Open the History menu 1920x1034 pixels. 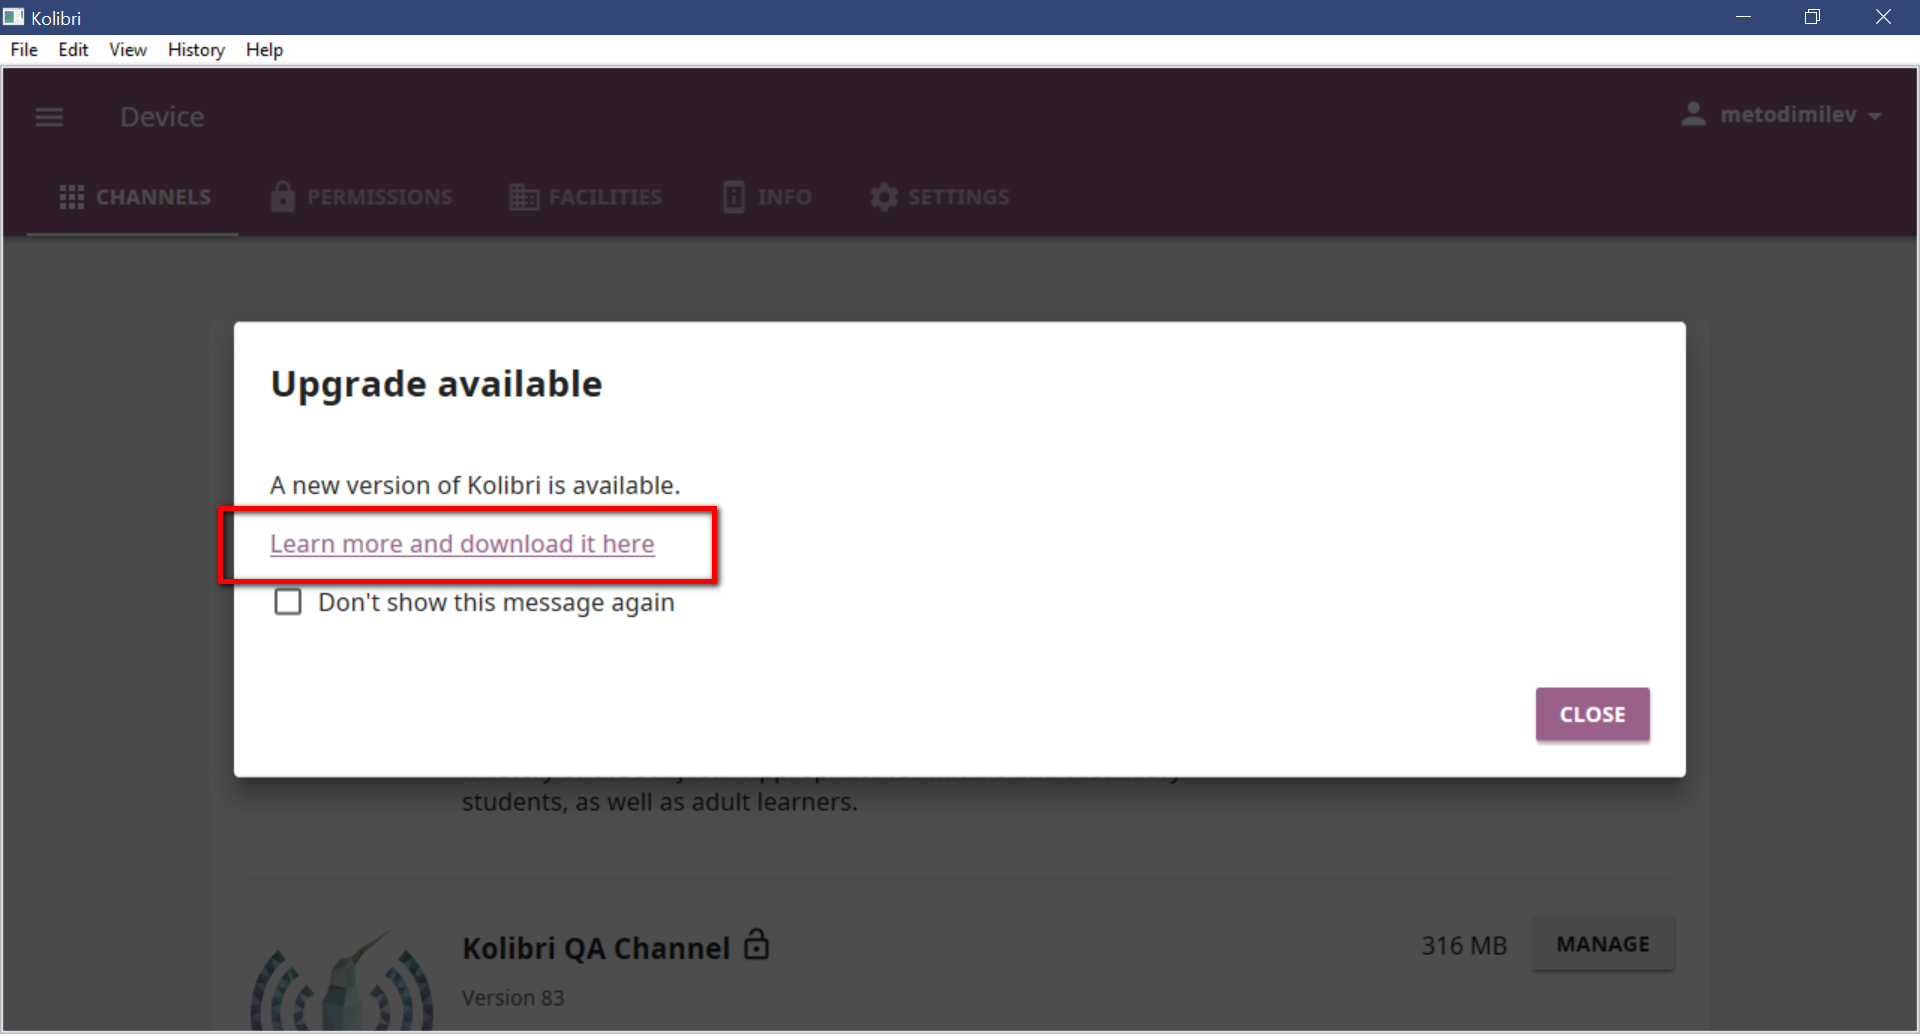[196, 50]
